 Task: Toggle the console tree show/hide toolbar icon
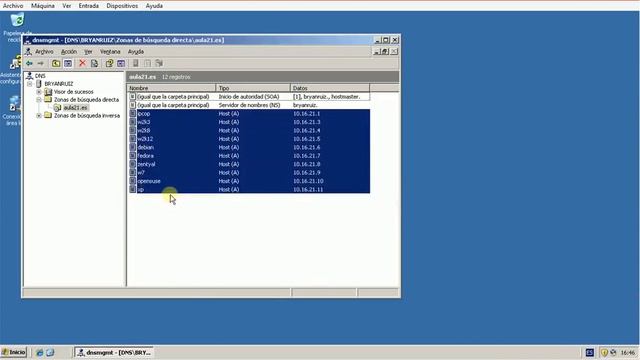(68, 63)
